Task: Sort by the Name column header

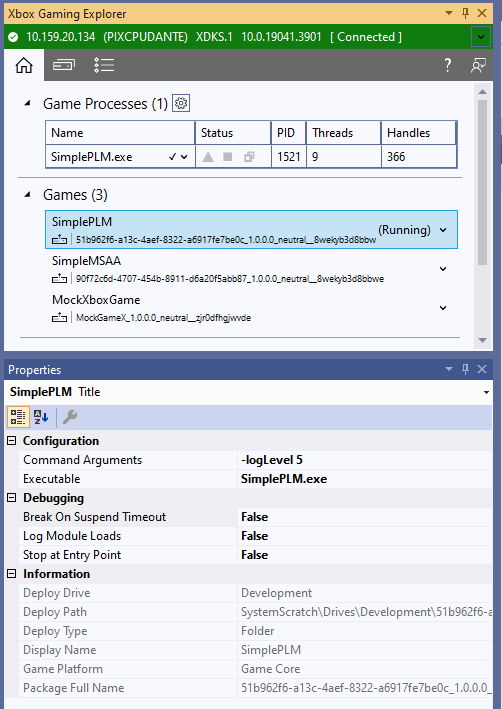Action: 120,133
